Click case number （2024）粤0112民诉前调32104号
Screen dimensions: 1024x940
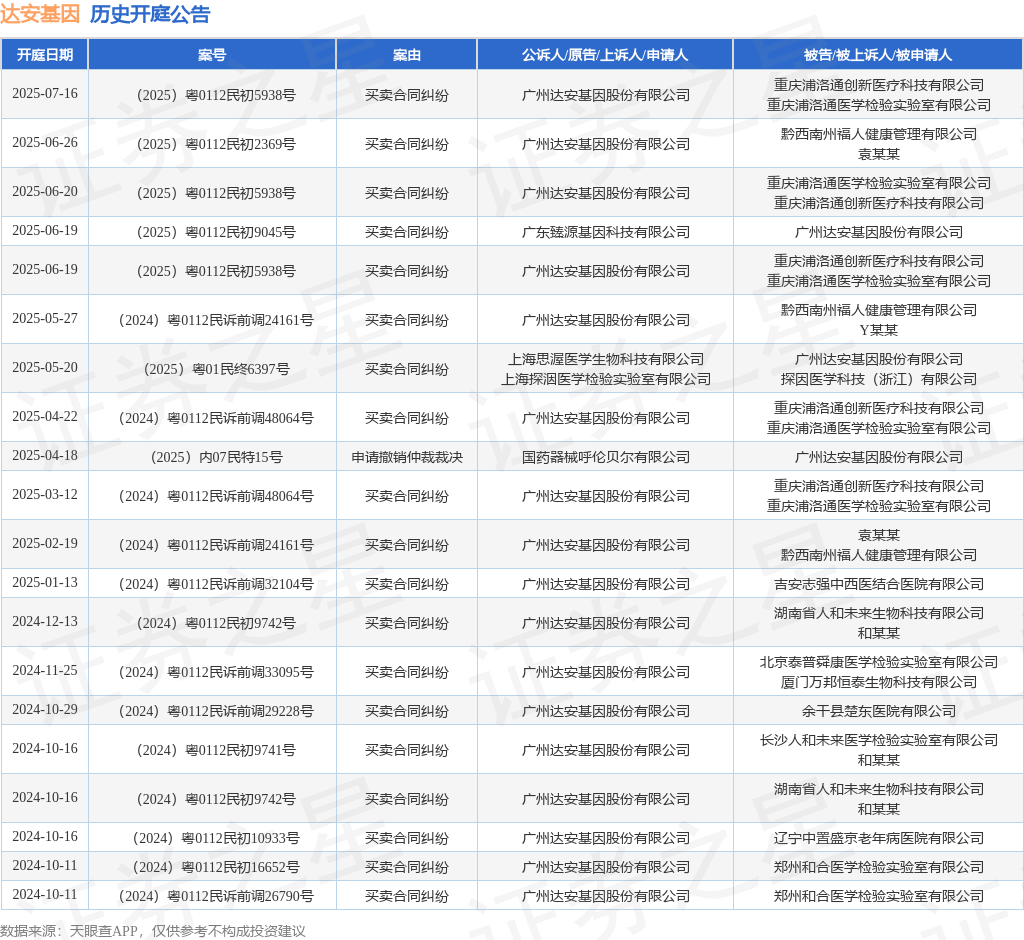click(212, 584)
